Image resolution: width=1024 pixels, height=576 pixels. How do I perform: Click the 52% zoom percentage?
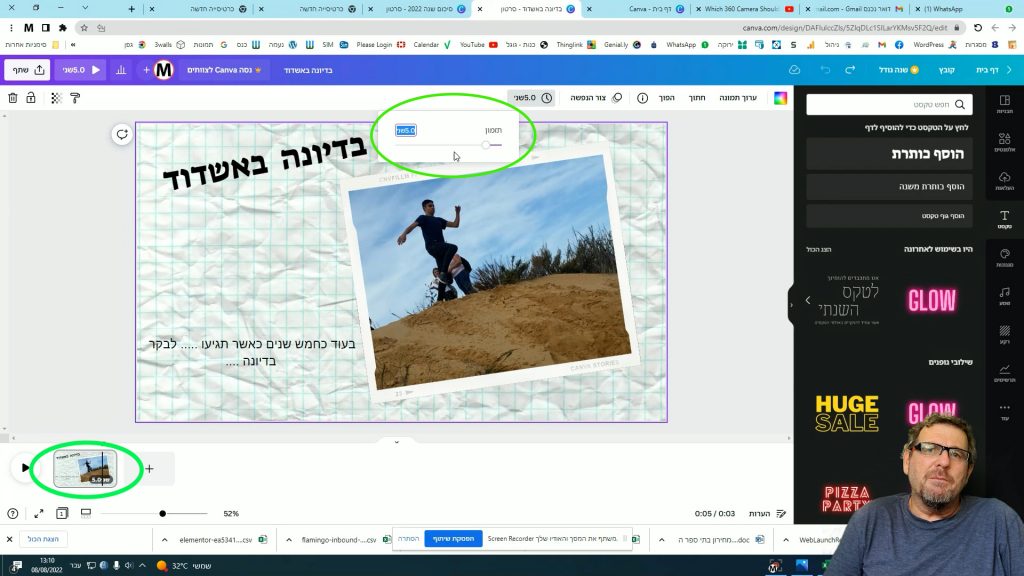click(x=231, y=513)
